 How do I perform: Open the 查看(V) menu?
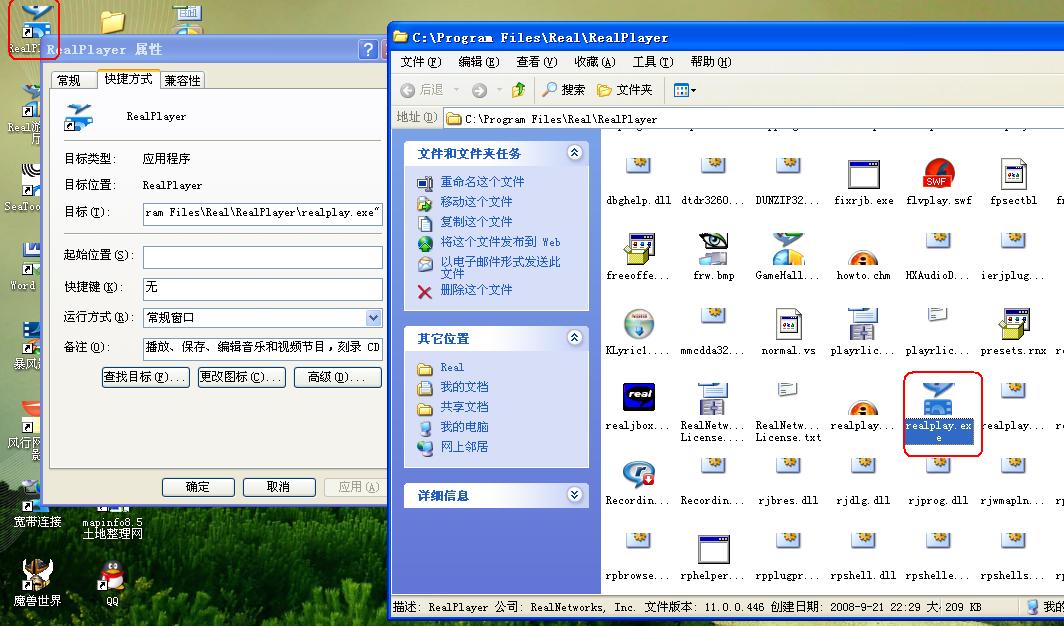tap(536, 62)
